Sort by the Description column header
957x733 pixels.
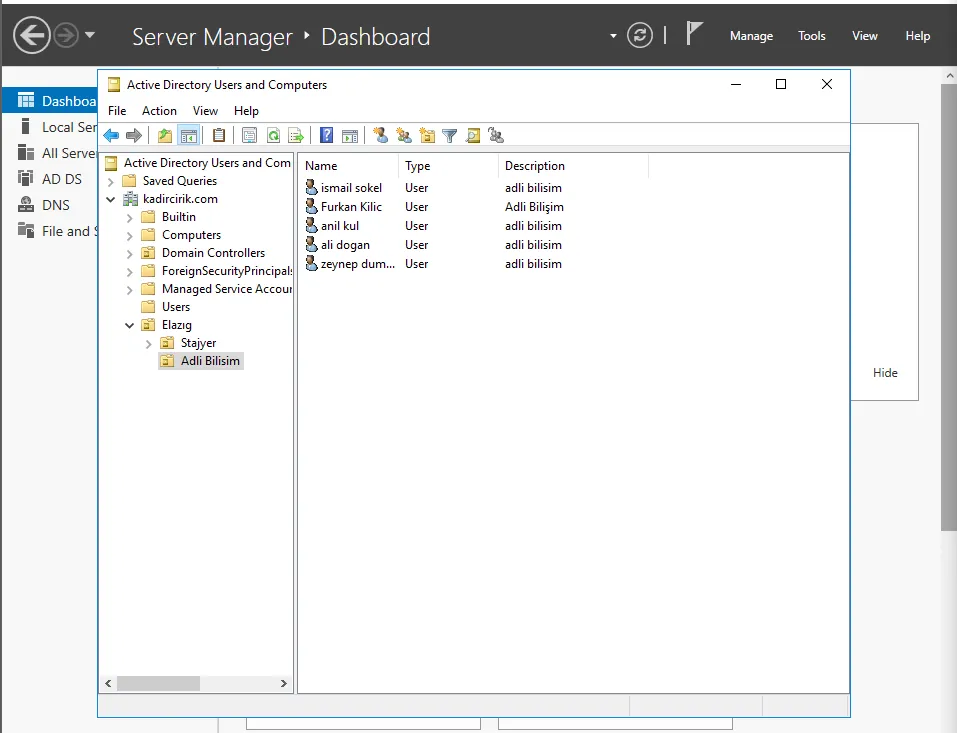(x=574, y=165)
